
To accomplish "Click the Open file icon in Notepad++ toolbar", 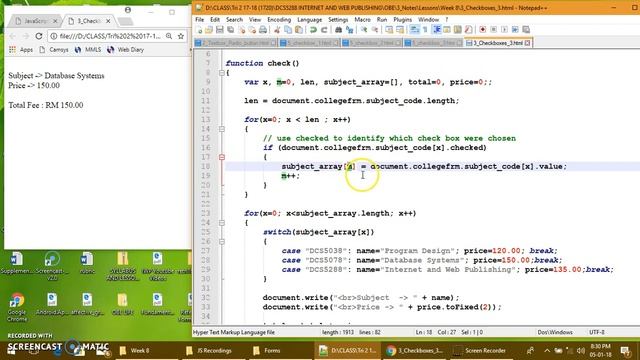I will click(209, 29).
